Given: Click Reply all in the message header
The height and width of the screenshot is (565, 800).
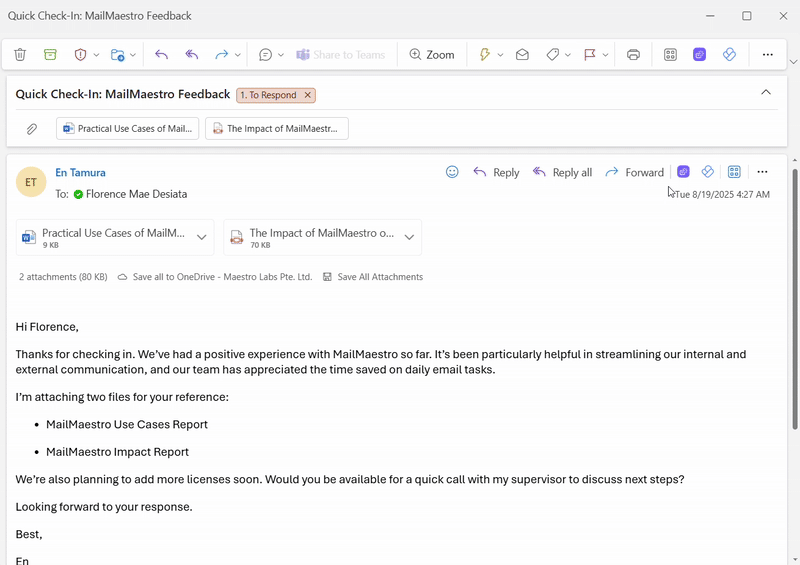Looking at the screenshot, I should pyautogui.click(x=562, y=173).
